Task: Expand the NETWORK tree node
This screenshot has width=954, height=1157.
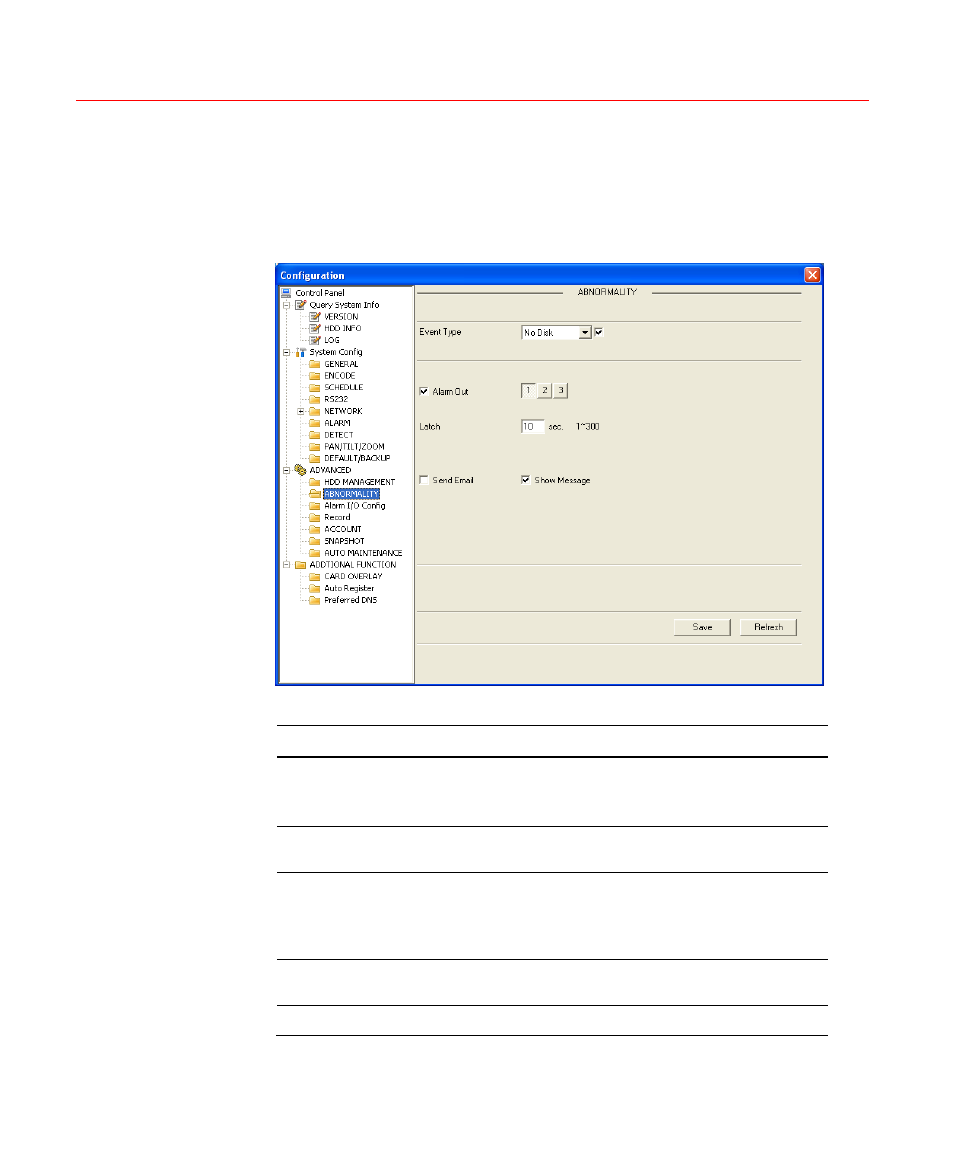Action: 301,411
